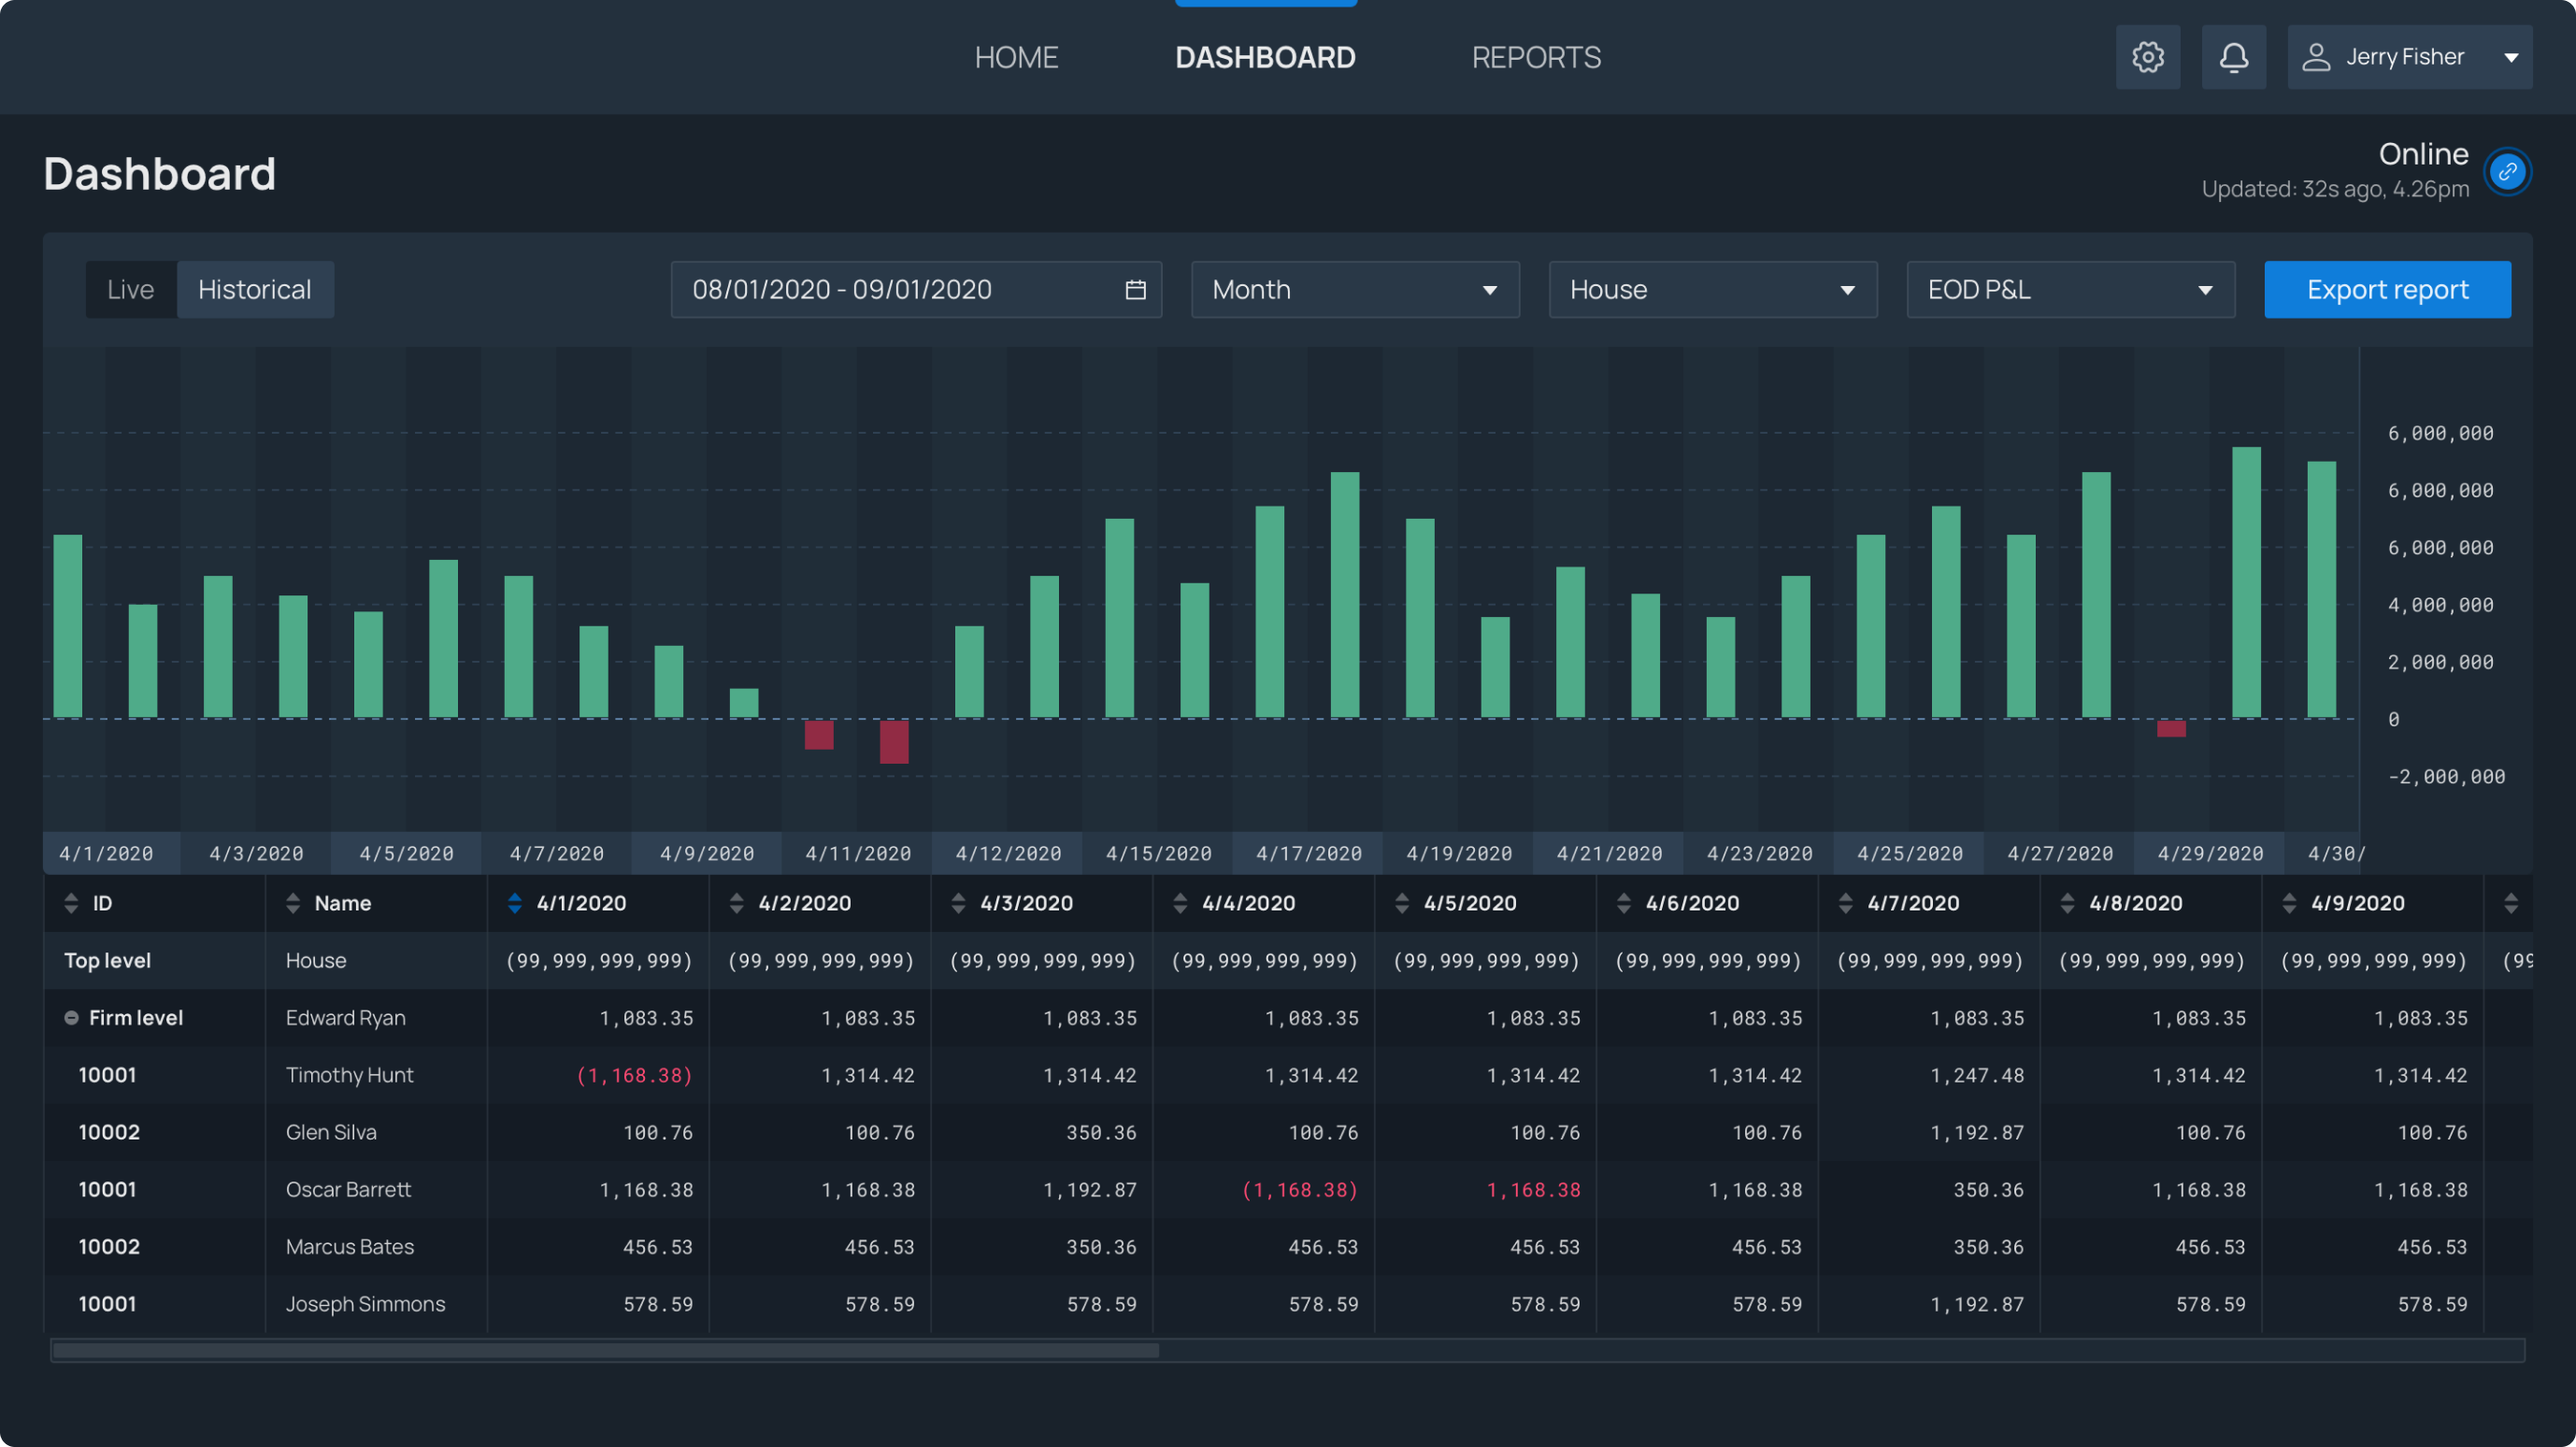Open the notifications bell
2576x1447 pixels.
(x=2234, y=57)
